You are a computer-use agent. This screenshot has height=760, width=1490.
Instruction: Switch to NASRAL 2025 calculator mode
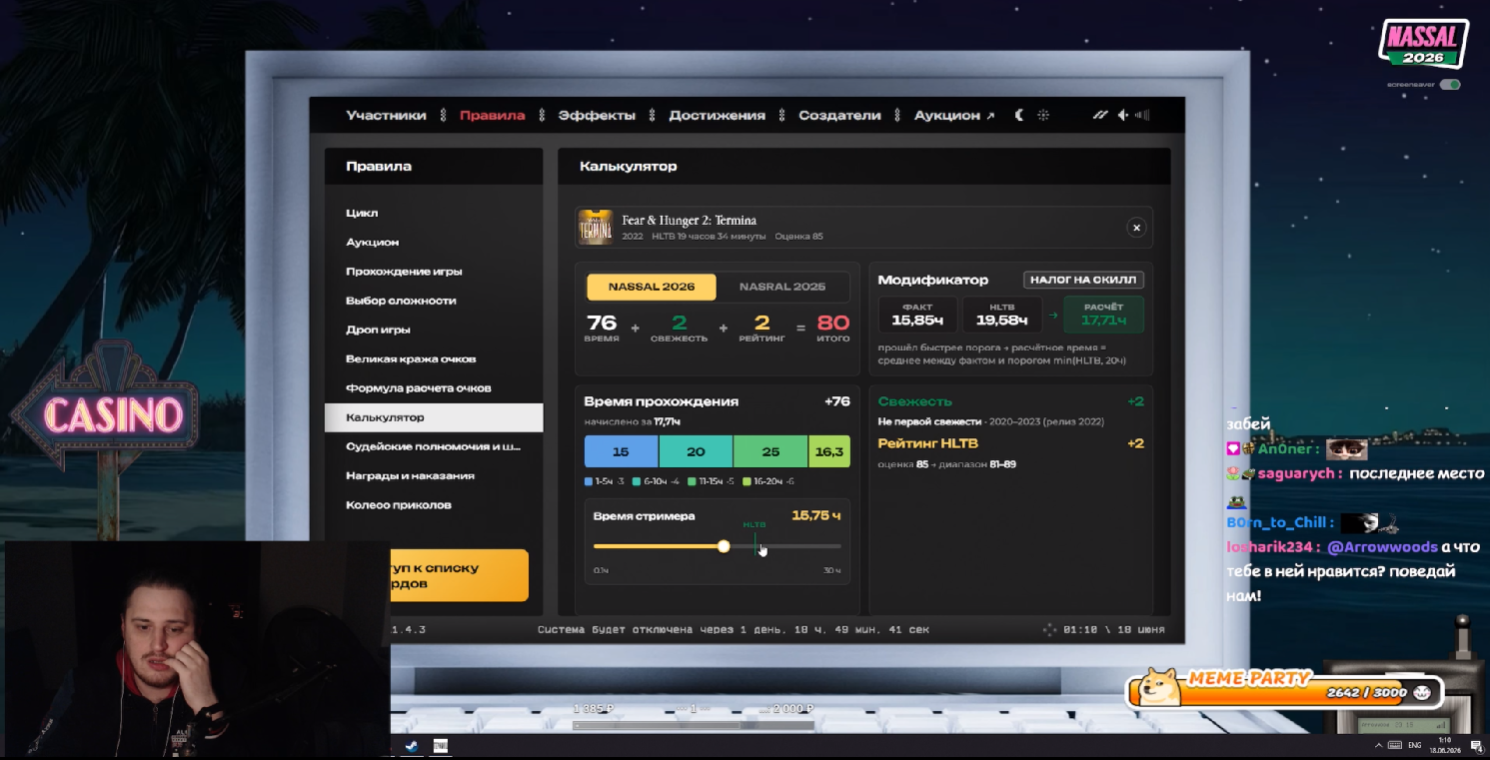[x=783, y=287]
